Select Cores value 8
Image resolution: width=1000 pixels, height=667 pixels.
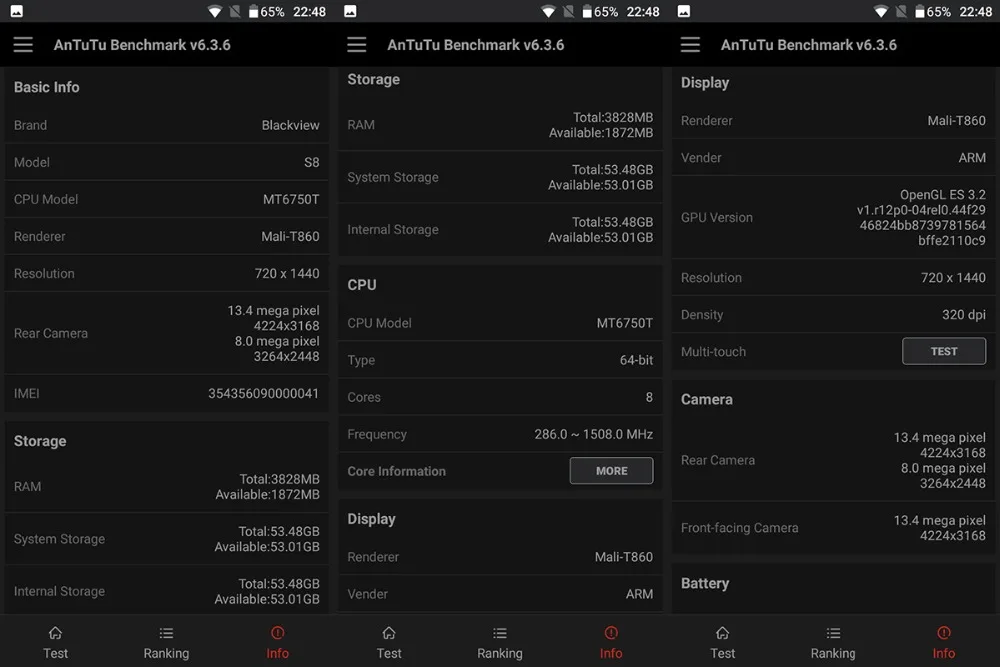649,397
